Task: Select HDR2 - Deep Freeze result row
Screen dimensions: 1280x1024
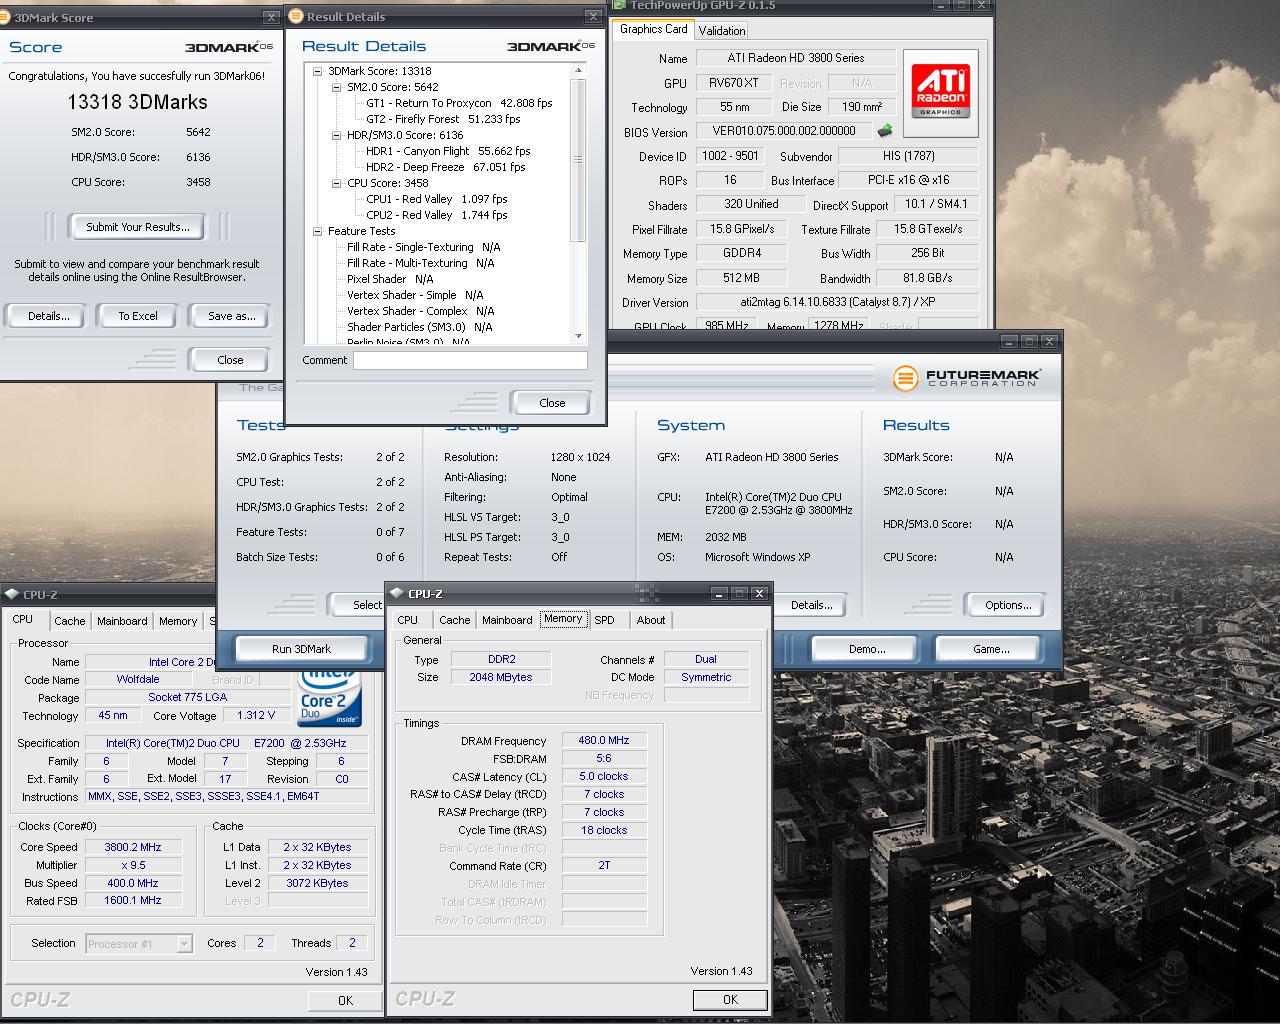Action: click(x=445, y=167)
